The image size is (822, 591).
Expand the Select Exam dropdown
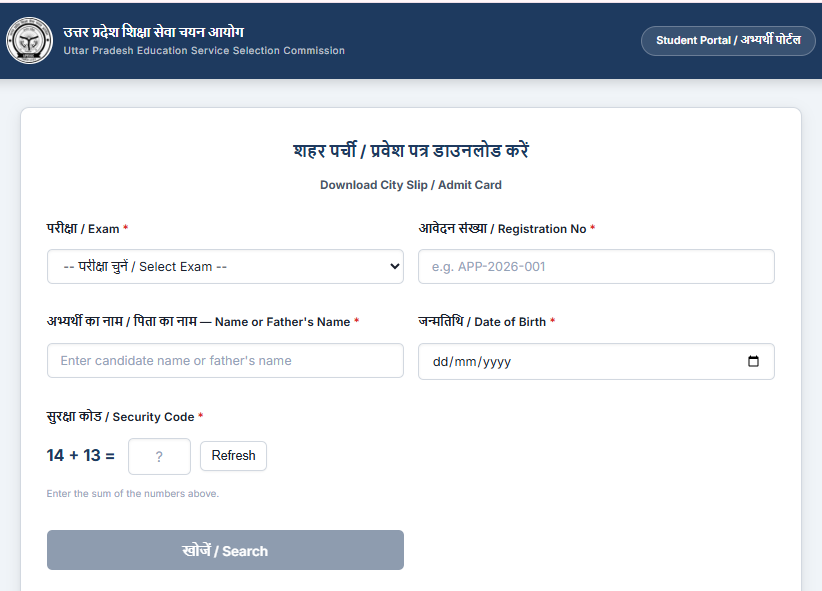225,267
